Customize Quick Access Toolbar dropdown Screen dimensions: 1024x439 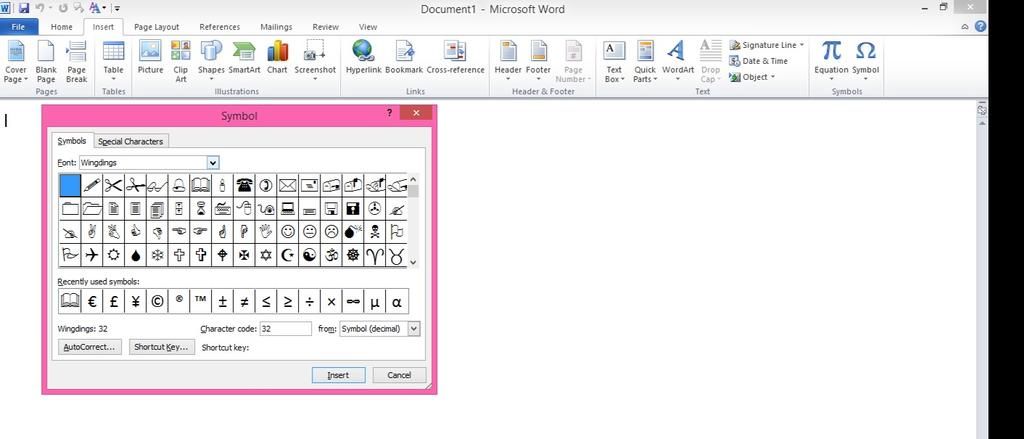click(x=116, y=8)
